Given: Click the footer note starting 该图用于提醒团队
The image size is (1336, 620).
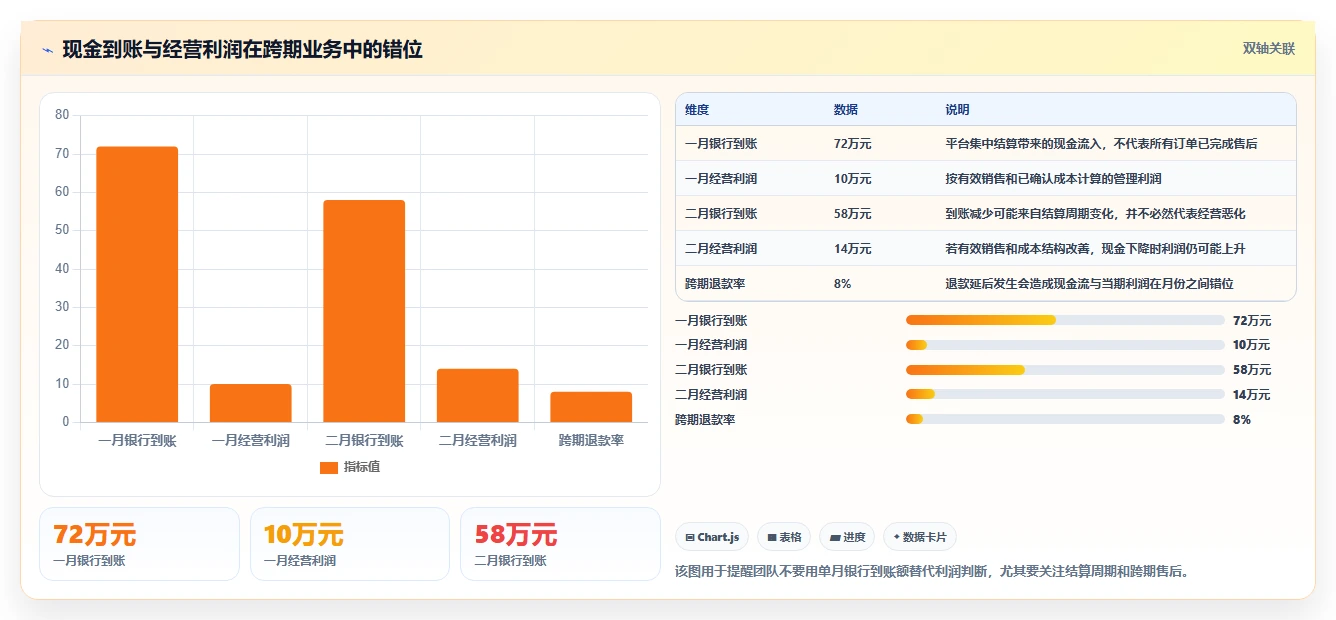Looking at the screenshot, I should 932,572.
